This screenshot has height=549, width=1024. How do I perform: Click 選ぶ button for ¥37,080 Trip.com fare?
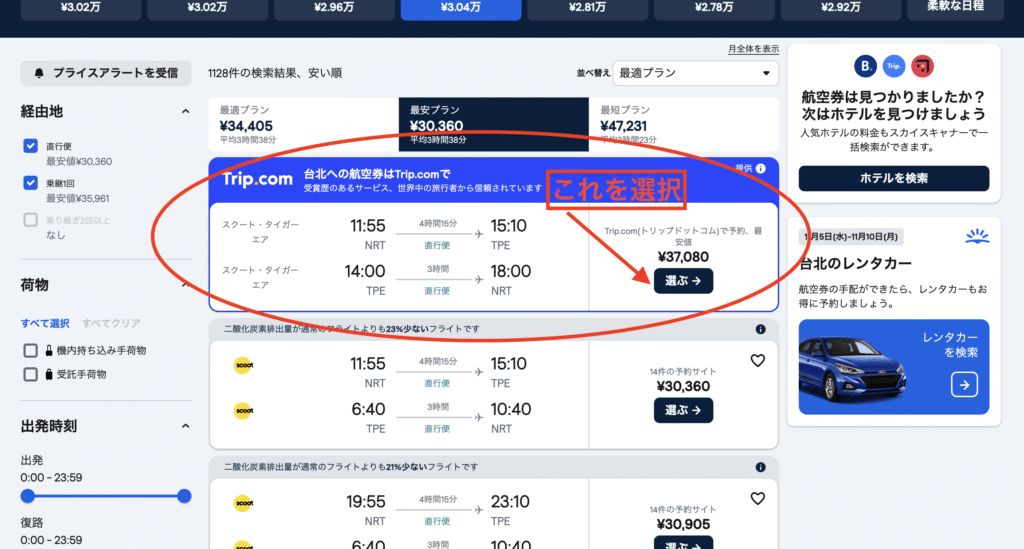tap(683, 281)
